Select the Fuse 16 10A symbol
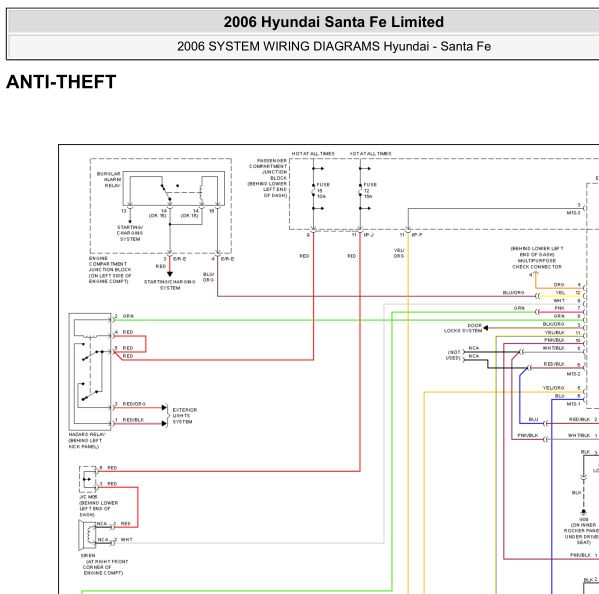The height and width of the screenshot is (594, 599). point(314,190)
